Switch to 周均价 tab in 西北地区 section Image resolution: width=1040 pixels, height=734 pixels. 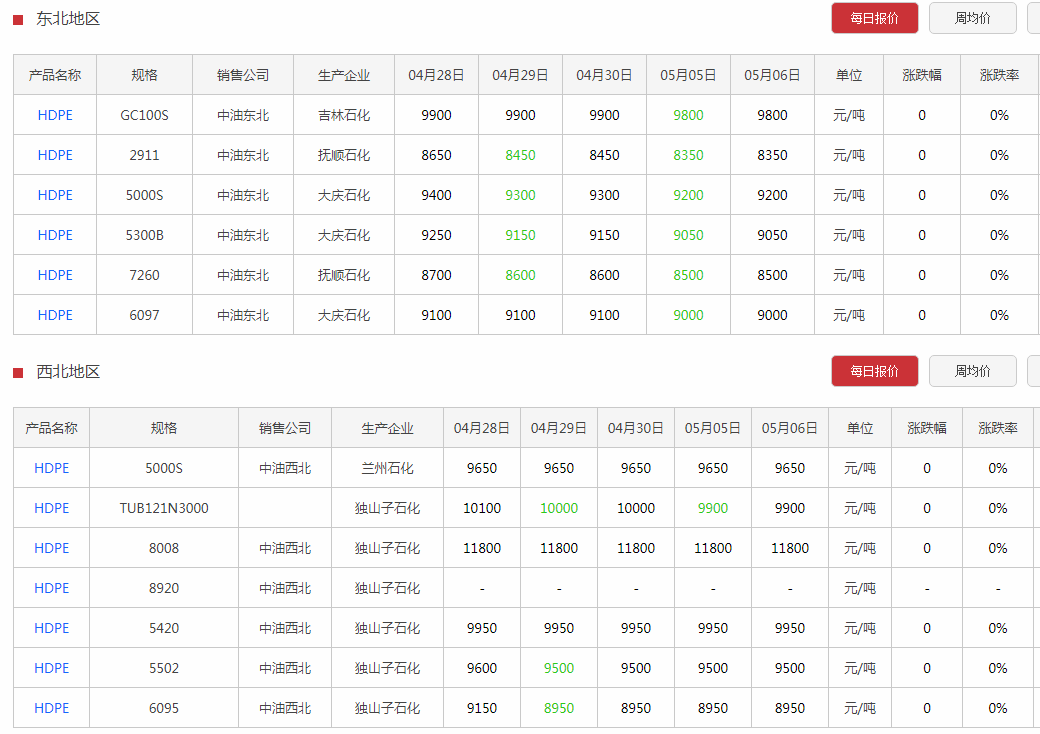point(972,371)
